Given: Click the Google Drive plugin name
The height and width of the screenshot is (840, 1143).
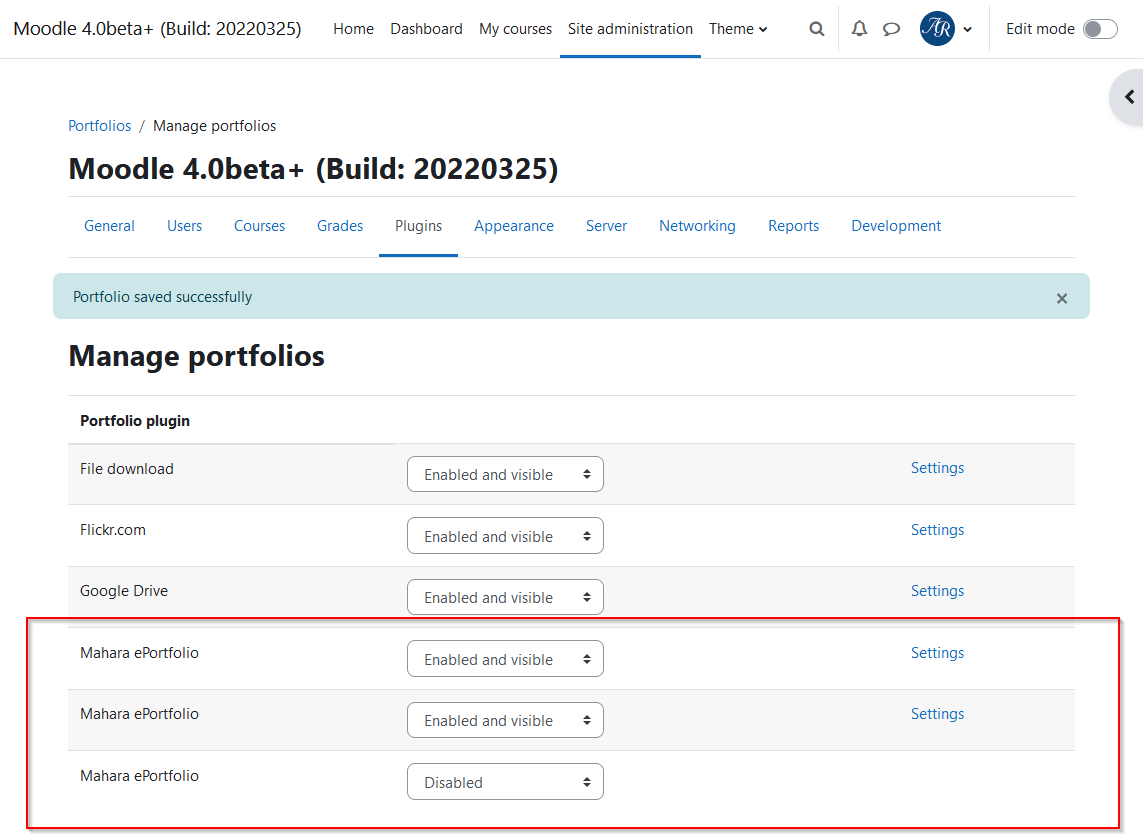Looking at the screenshot, I should click(x=124, y=591).
